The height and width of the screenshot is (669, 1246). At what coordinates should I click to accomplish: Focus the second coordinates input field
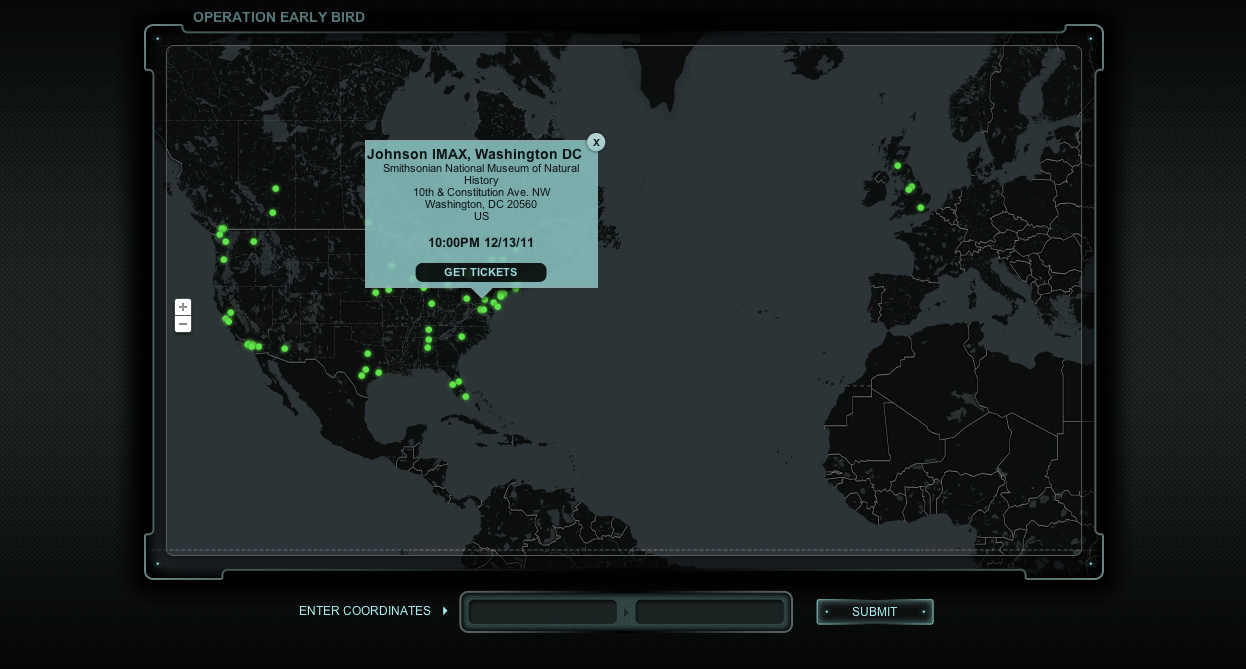tap(710, 612)
